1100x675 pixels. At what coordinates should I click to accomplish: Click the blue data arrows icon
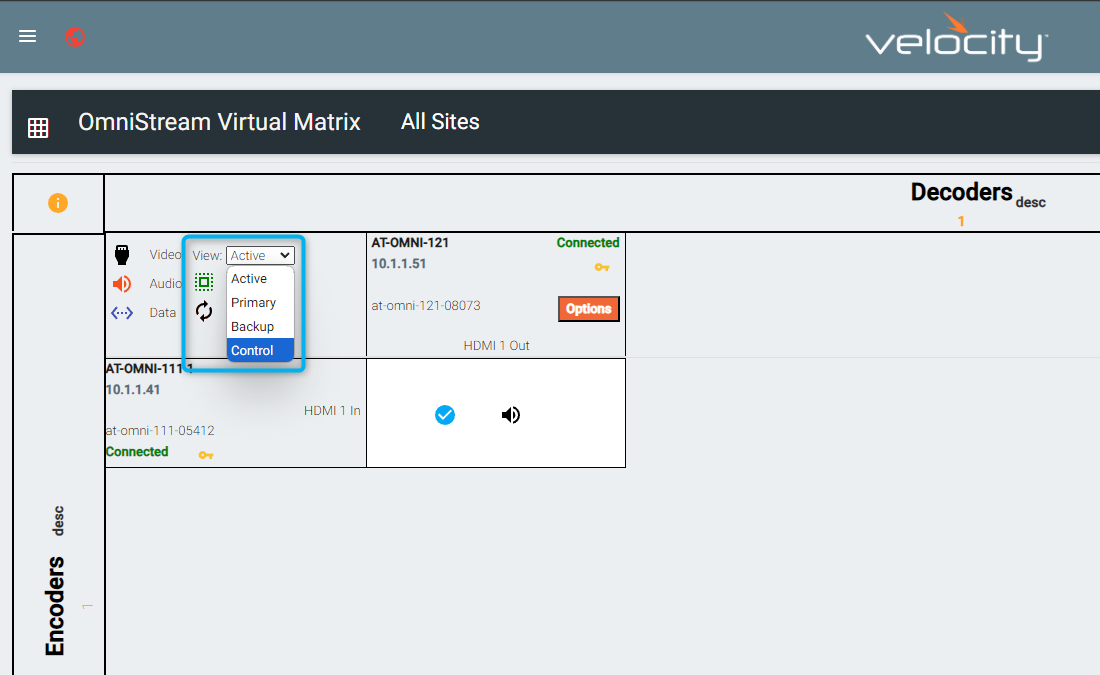pyautogui.click(x=122, y=313)
